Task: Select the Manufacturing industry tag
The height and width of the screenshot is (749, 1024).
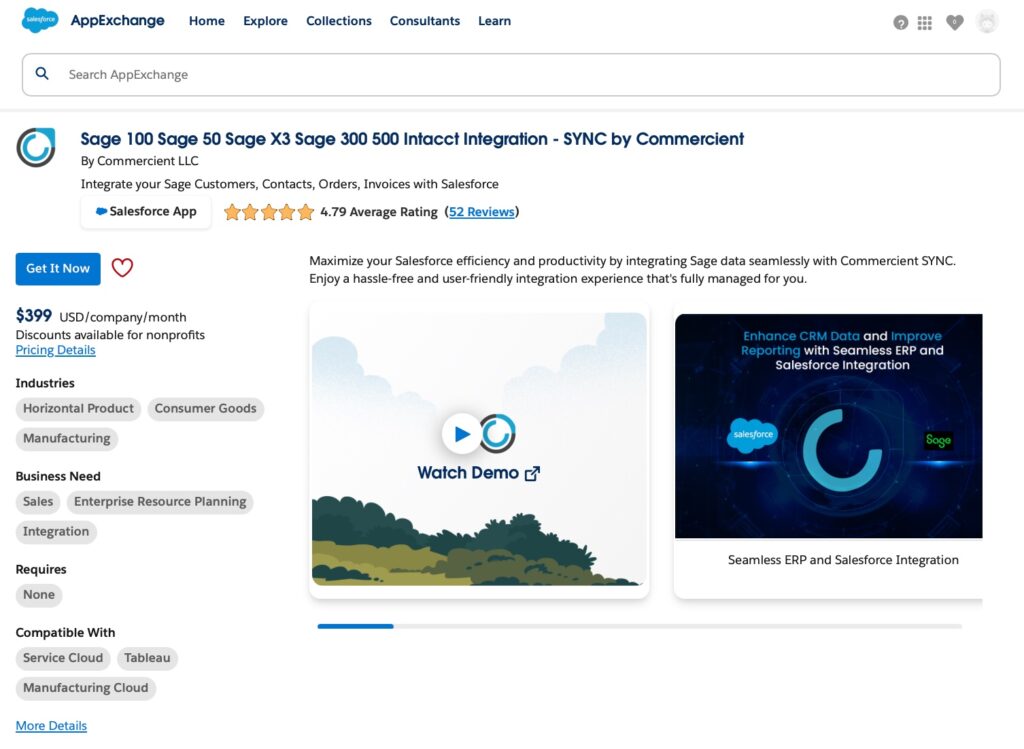Action: point(67,439)
